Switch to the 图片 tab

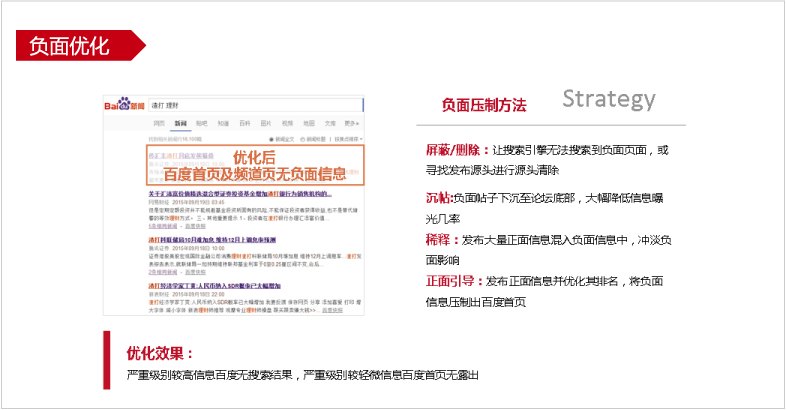click(266, 122)
